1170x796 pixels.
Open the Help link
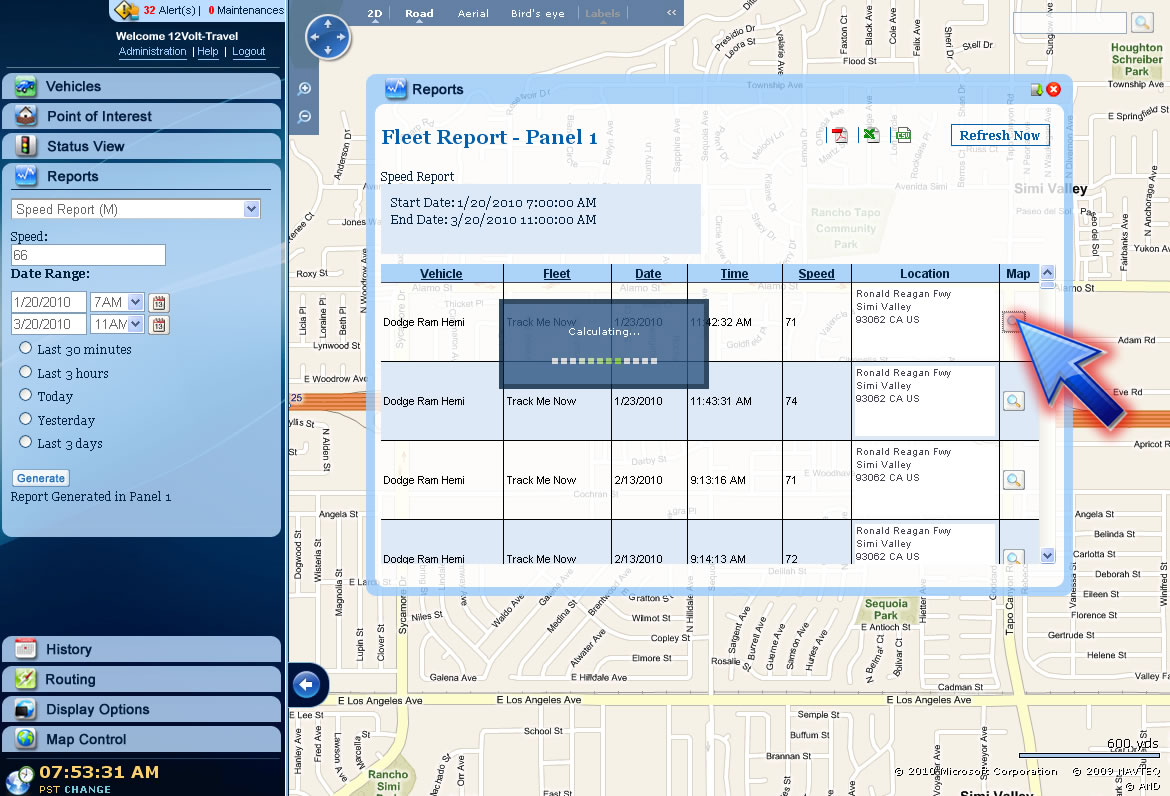click(x=207, y=51)
